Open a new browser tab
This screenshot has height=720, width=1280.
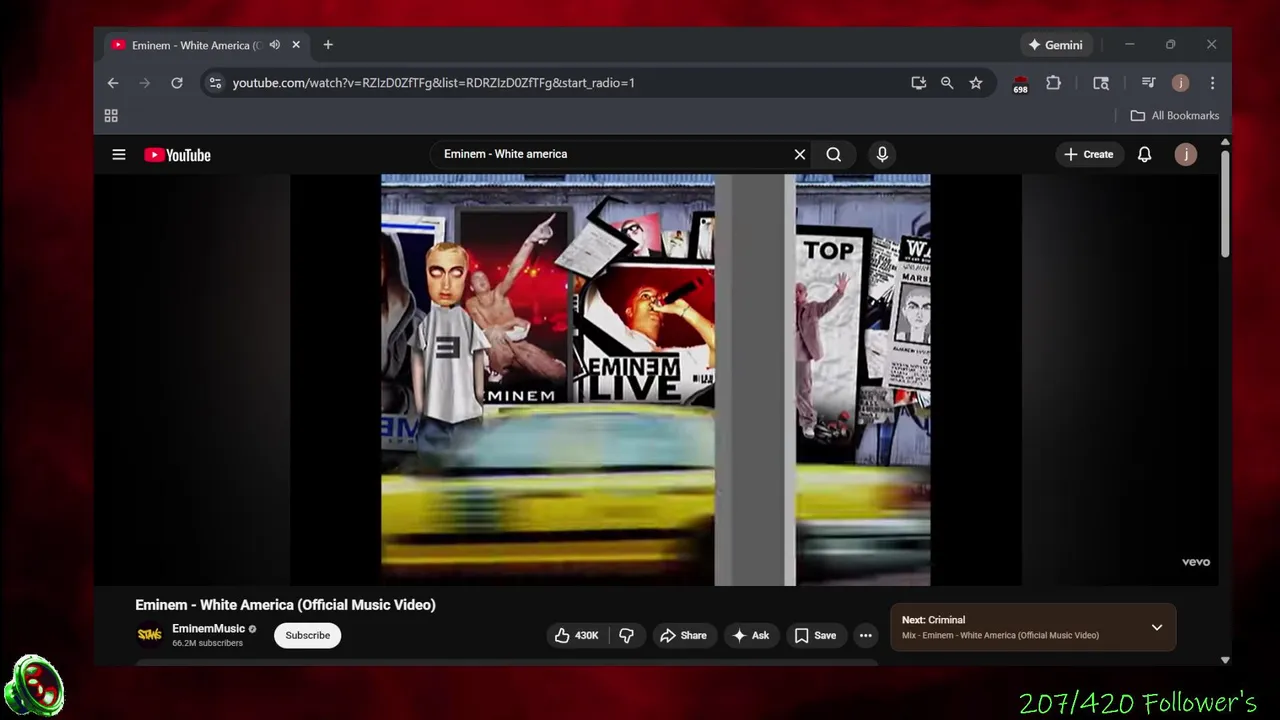coord(328,45)
